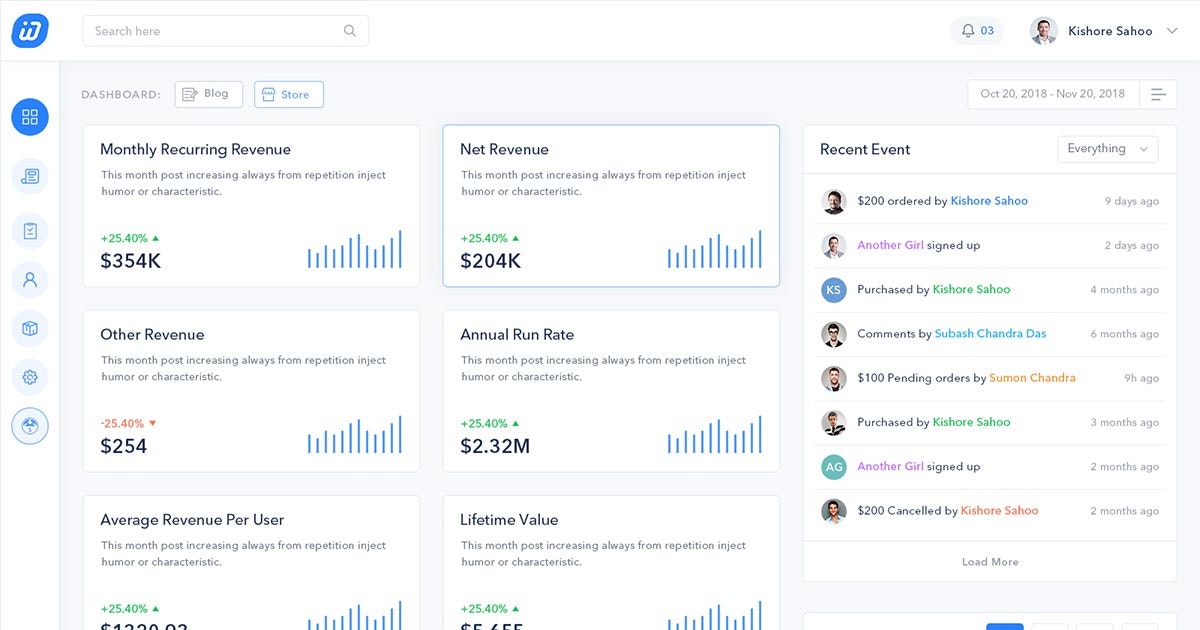Viewport: 1200px width, 630px height.
Task: Open Sumon Chandra link
Action: pos(1032,378)
